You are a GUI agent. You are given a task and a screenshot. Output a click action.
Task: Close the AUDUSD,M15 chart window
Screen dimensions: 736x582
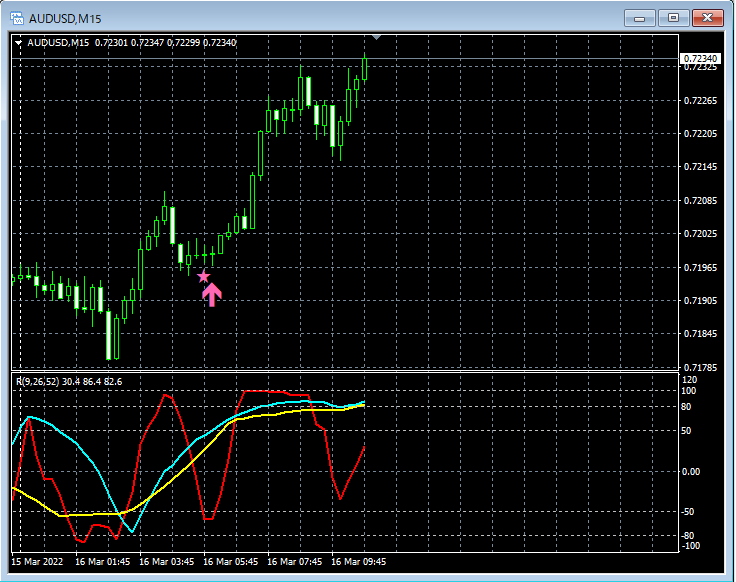(x=707, y=18)
